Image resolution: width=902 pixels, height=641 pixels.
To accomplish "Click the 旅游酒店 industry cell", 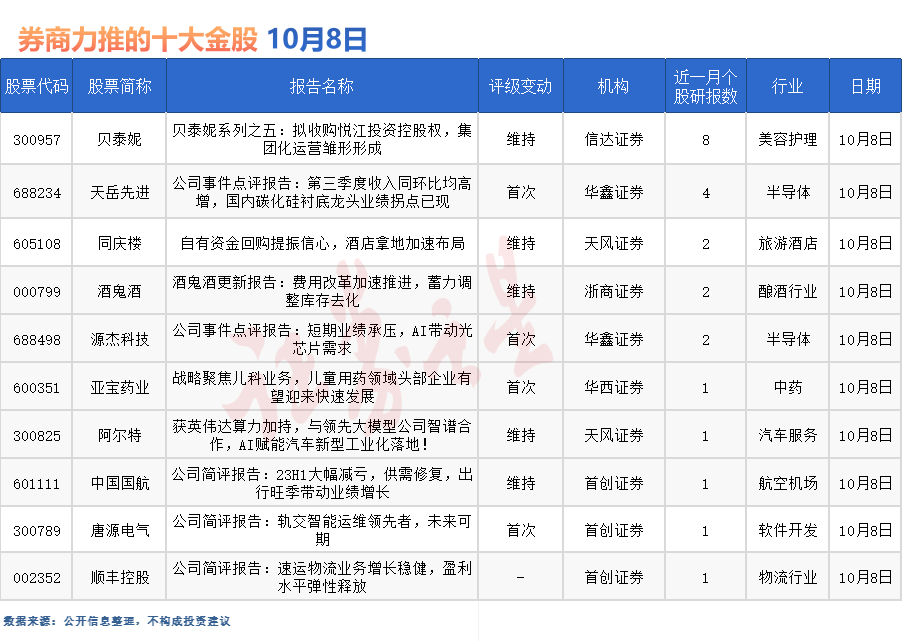I will (788, 243).
